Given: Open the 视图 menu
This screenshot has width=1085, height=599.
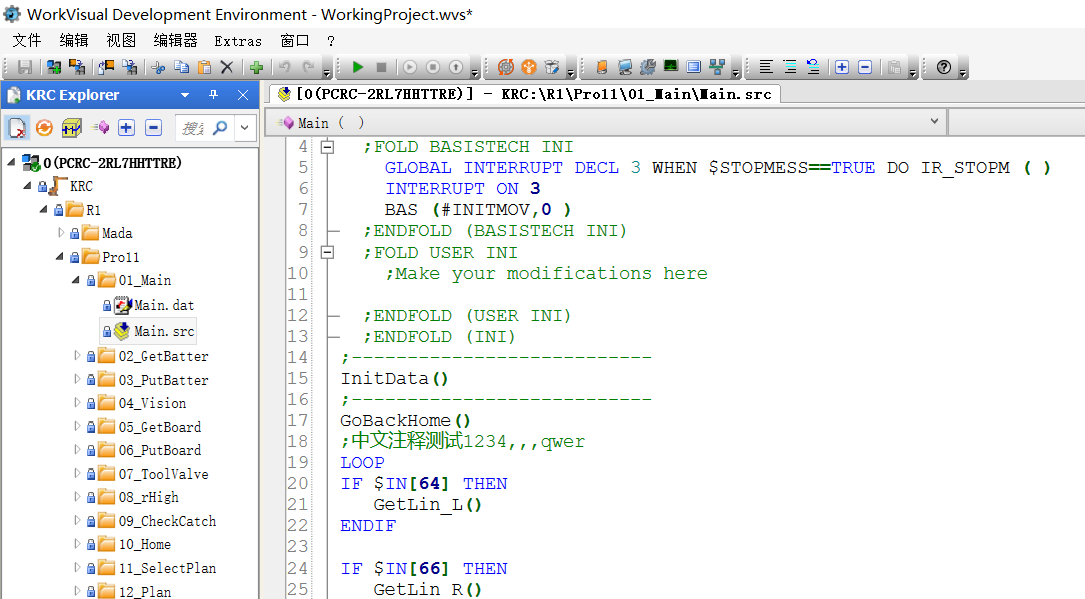Looking at the screenshot, I should [121, 41].
